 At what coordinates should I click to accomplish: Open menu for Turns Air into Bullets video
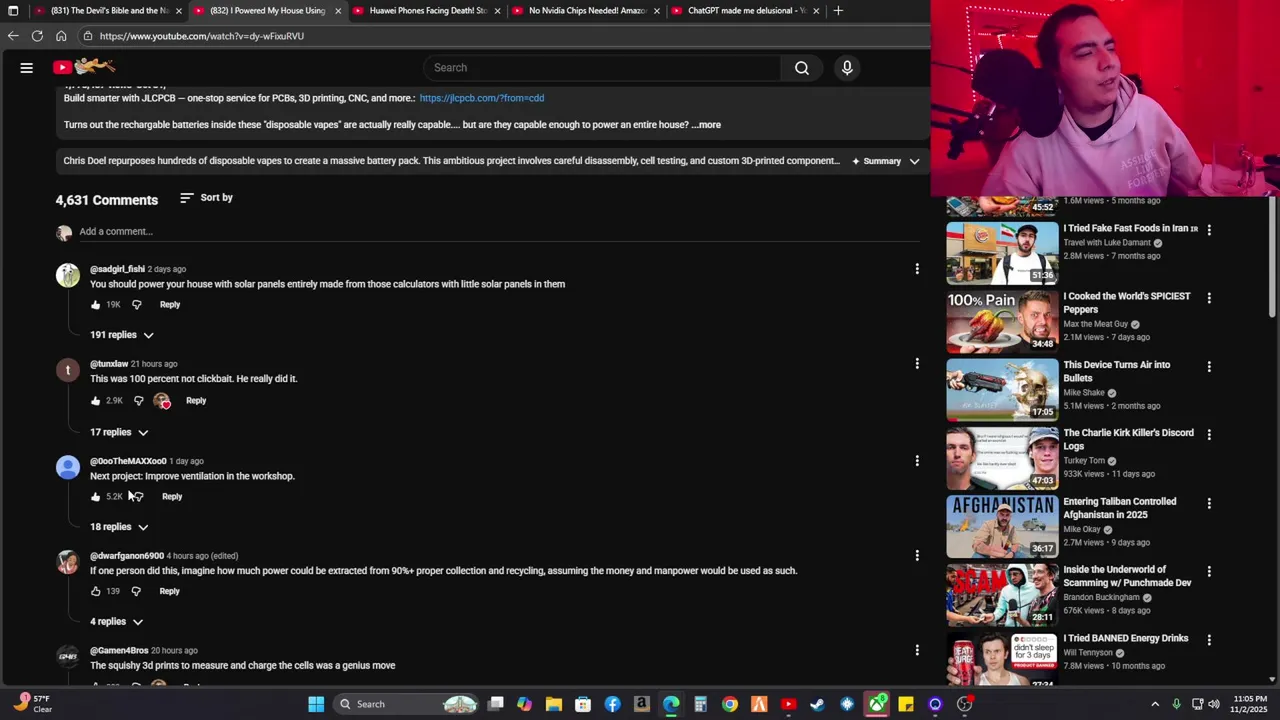pyautogui.click(x=1209, y=367)
